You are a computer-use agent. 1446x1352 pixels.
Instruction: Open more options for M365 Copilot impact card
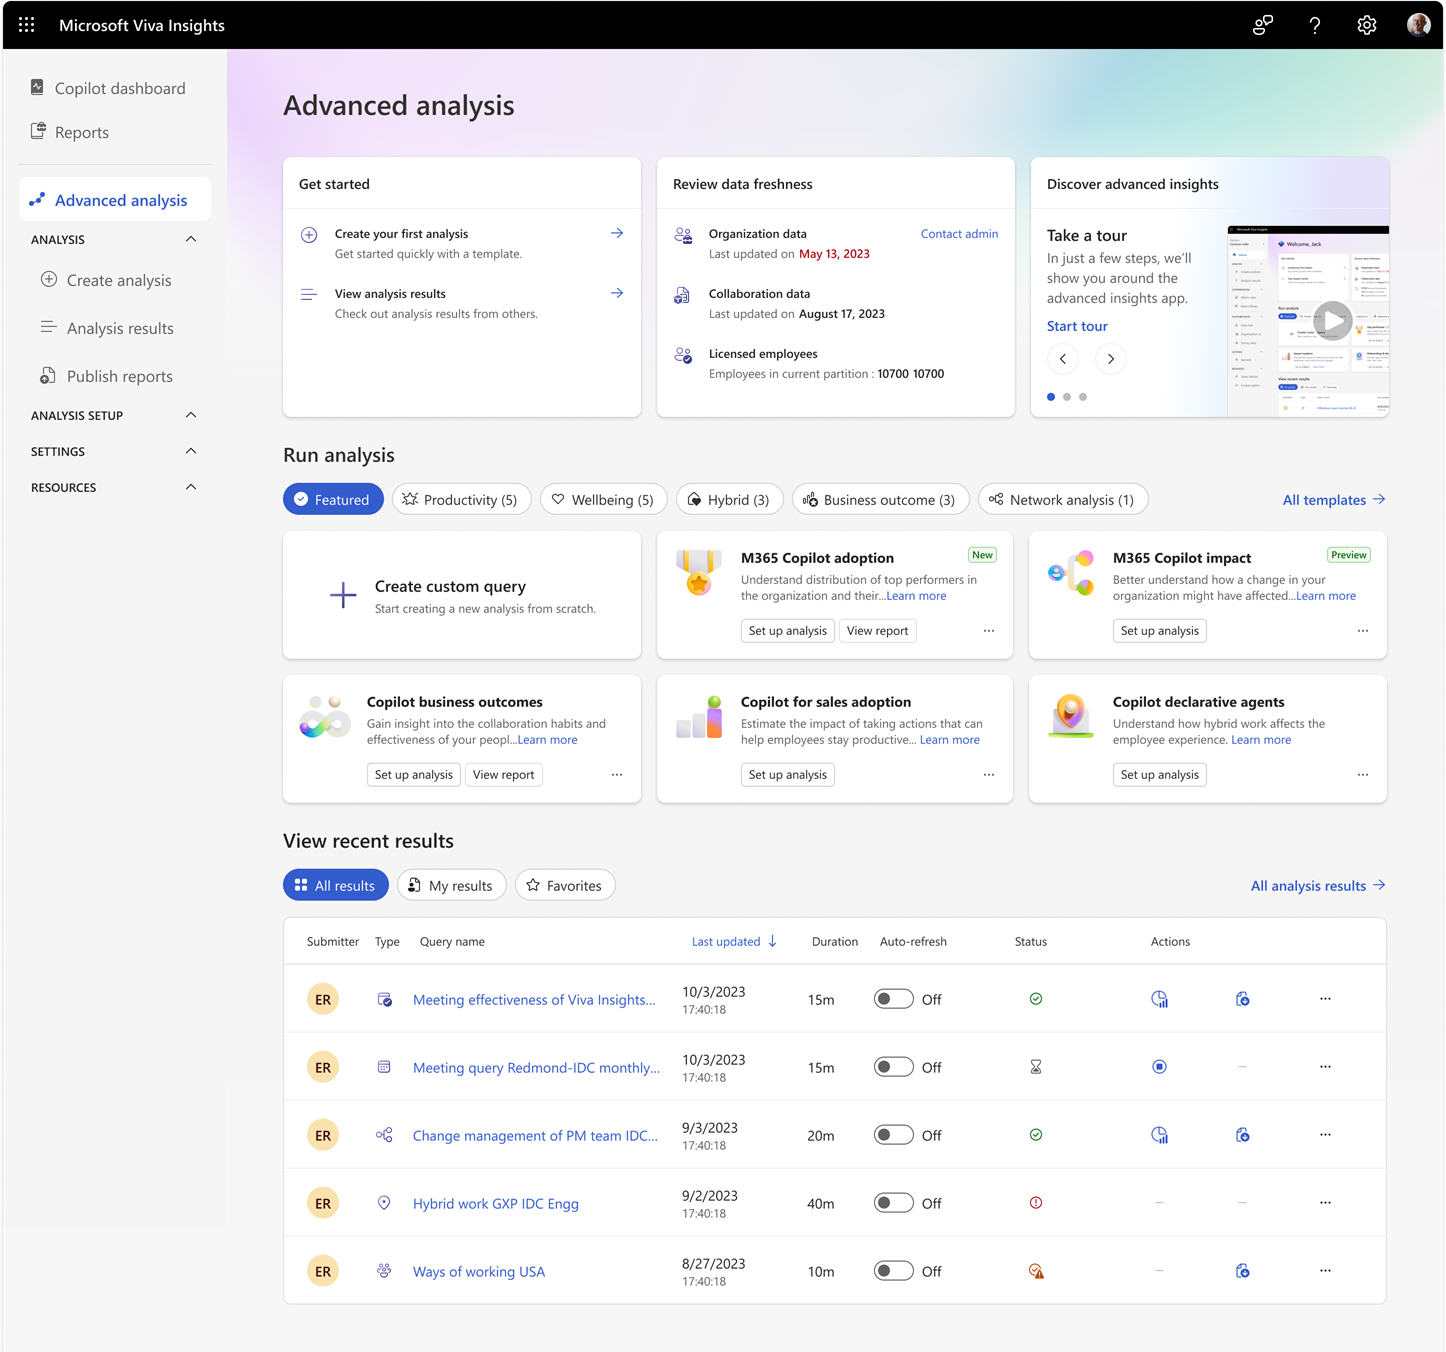coord(1363,631)
